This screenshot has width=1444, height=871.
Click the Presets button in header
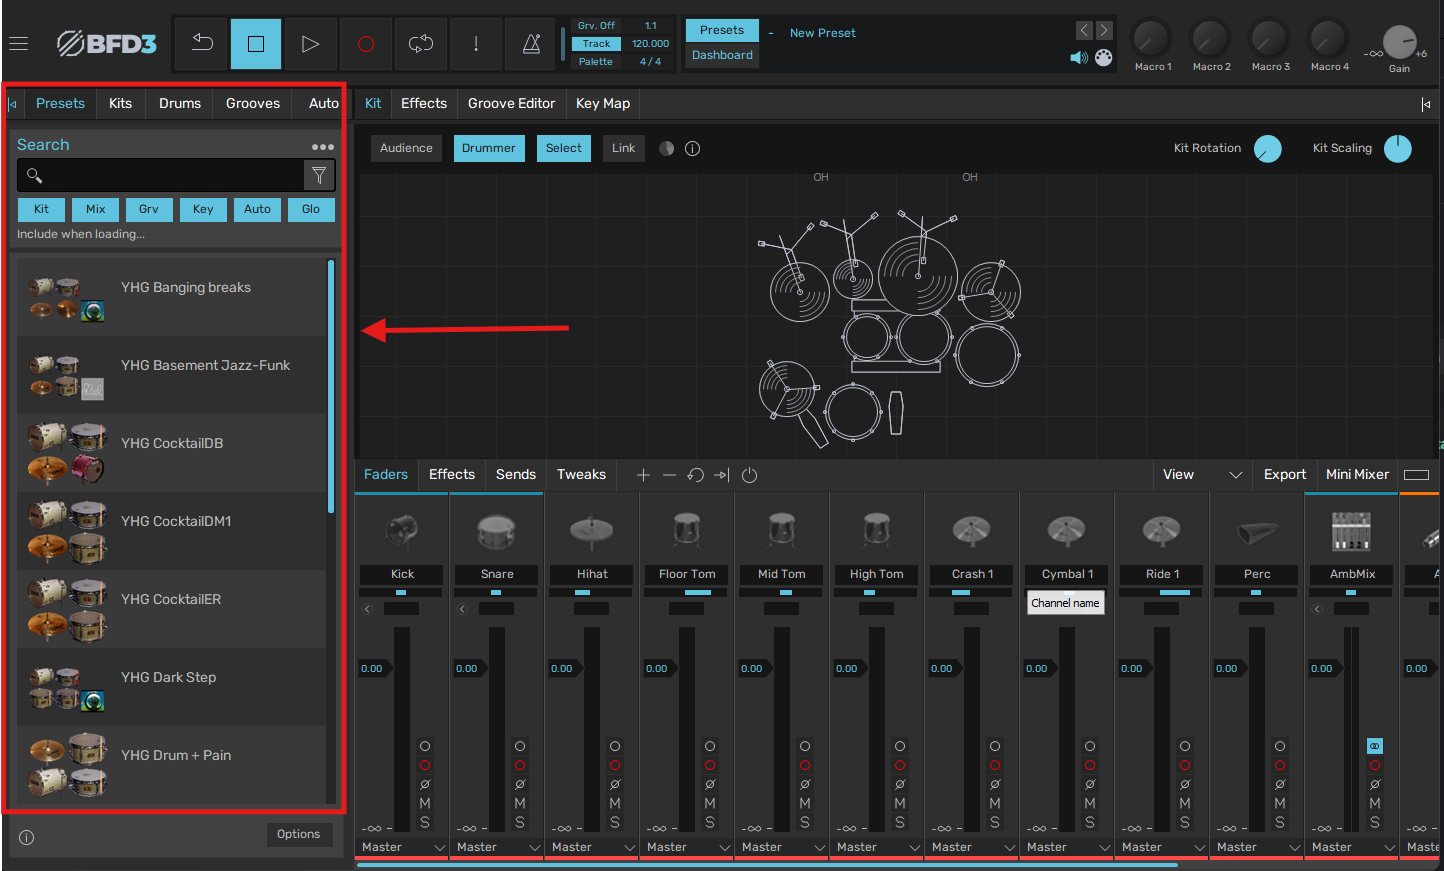(722, 30)
